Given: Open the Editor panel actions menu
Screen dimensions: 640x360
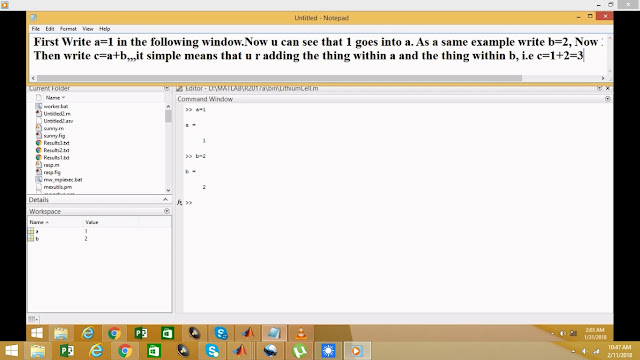Looking at the screenshot, I should (x=599, y=88).
